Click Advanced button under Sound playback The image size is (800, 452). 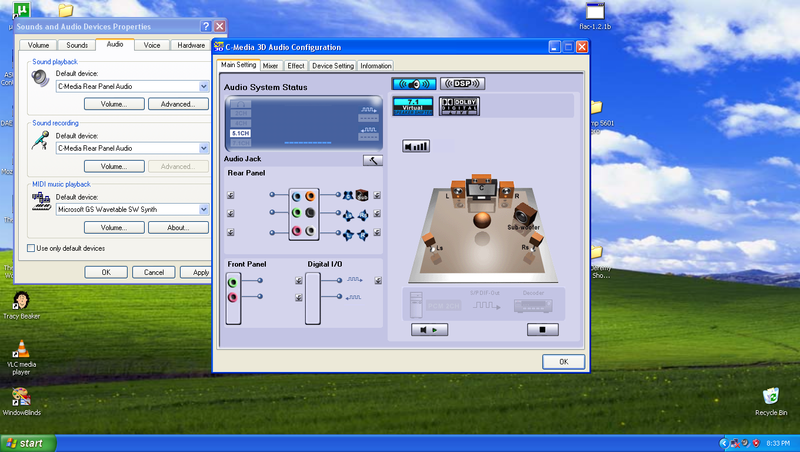178,104
